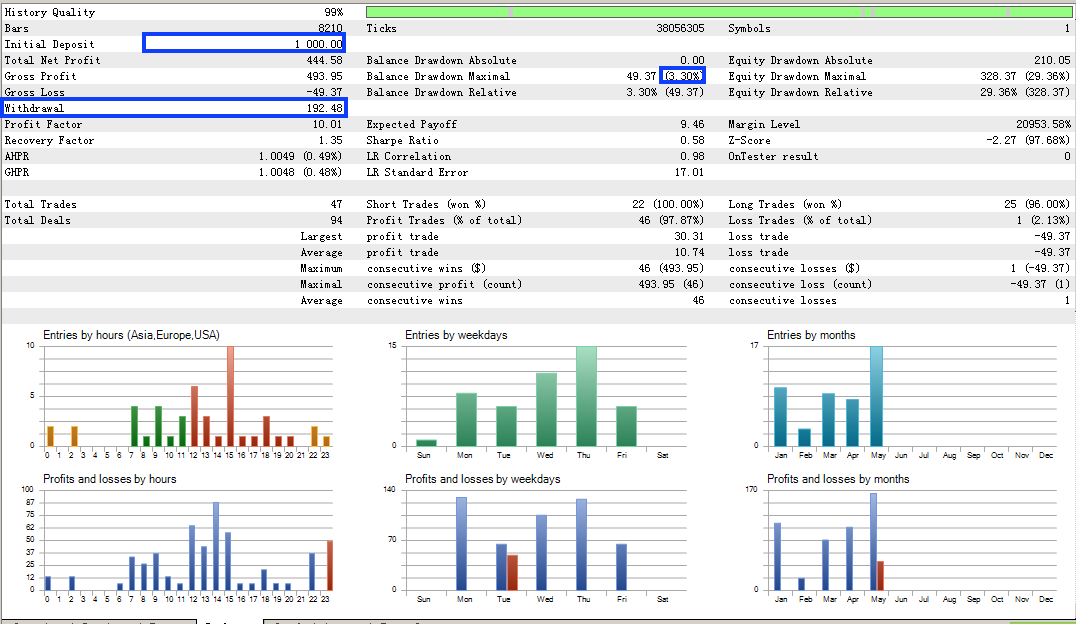1076x624 pixels.
Task: Click the Entries by hours chart title
Action: (131, 335)
